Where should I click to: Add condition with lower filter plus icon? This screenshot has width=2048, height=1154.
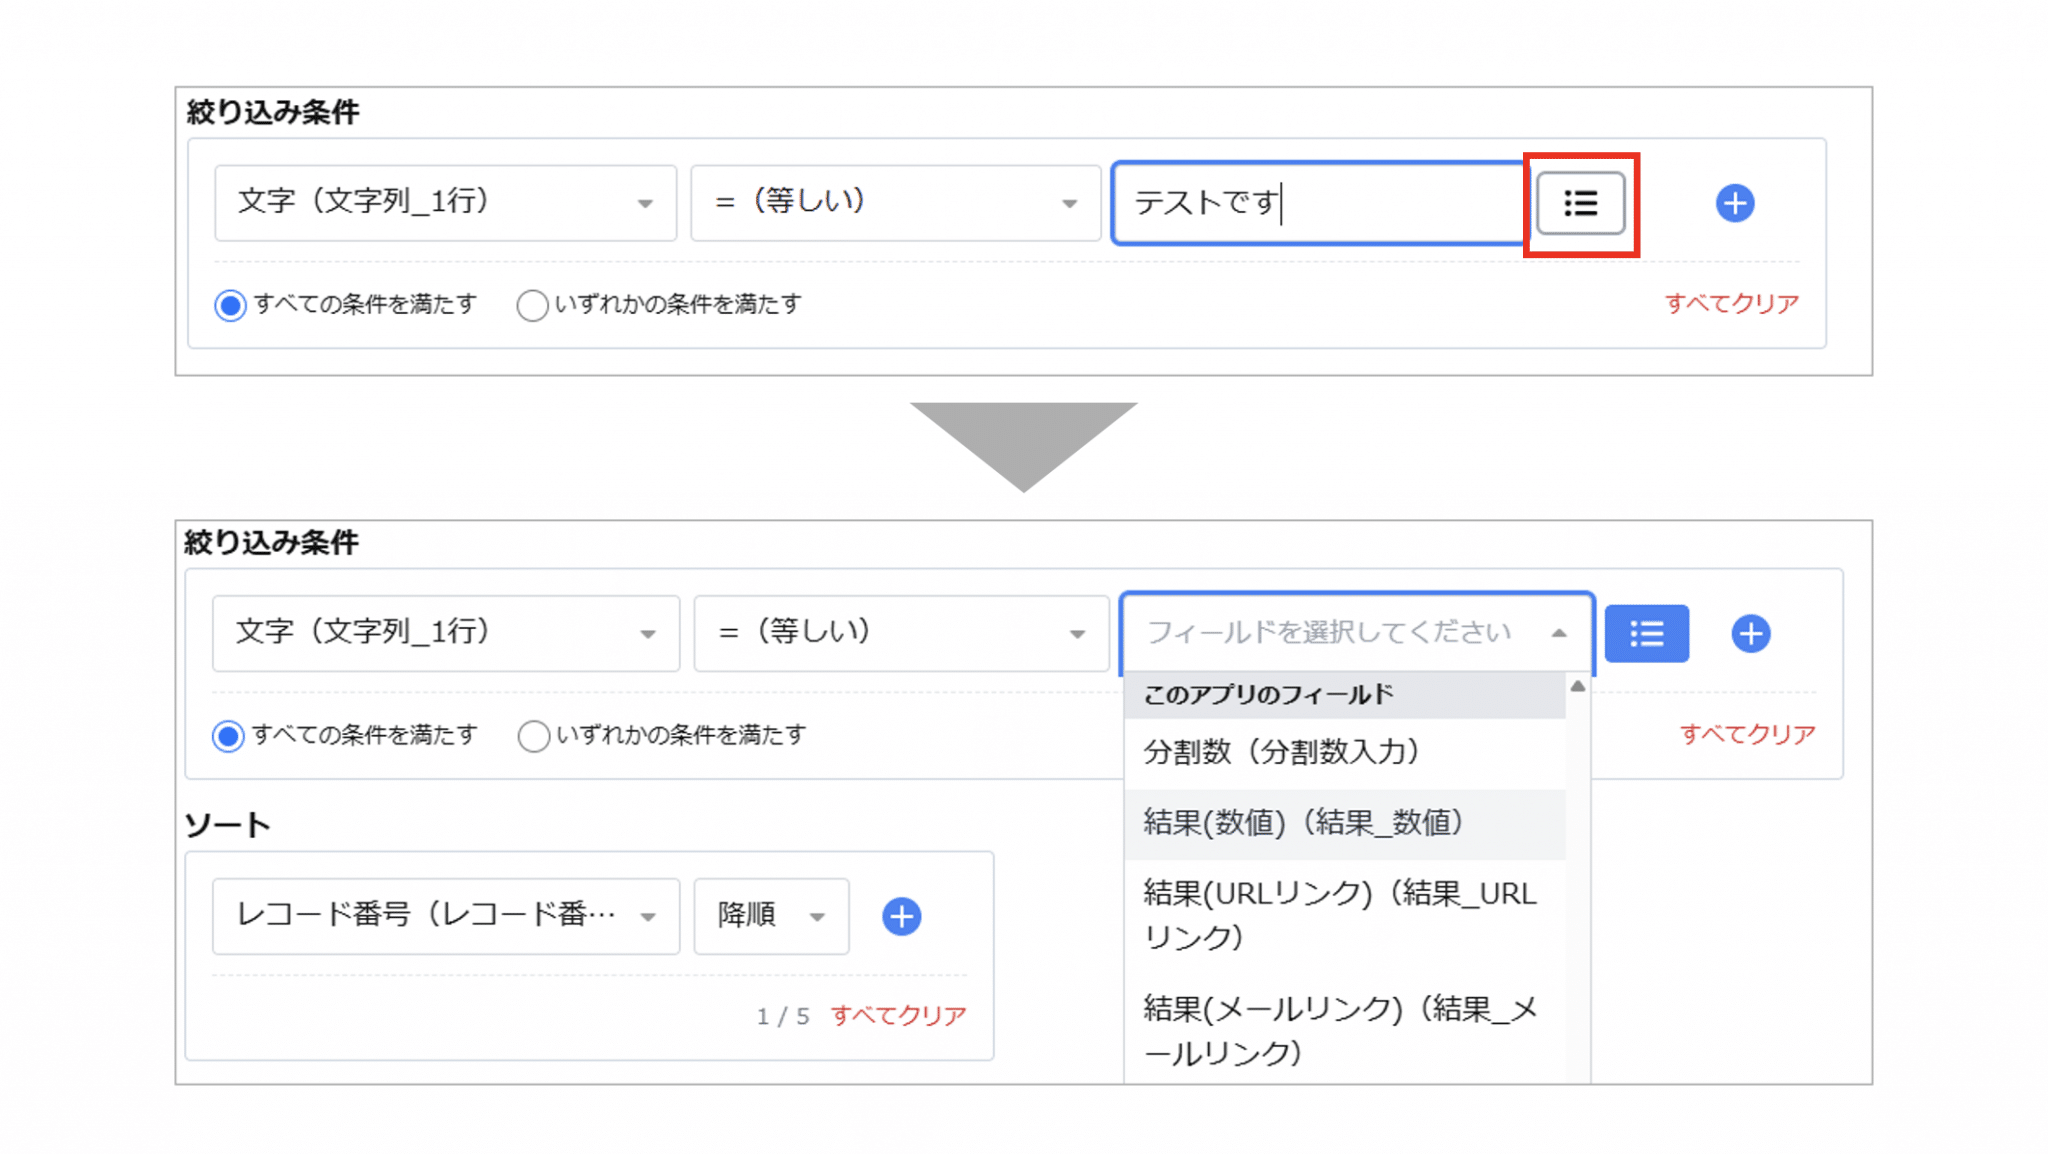1750,633
